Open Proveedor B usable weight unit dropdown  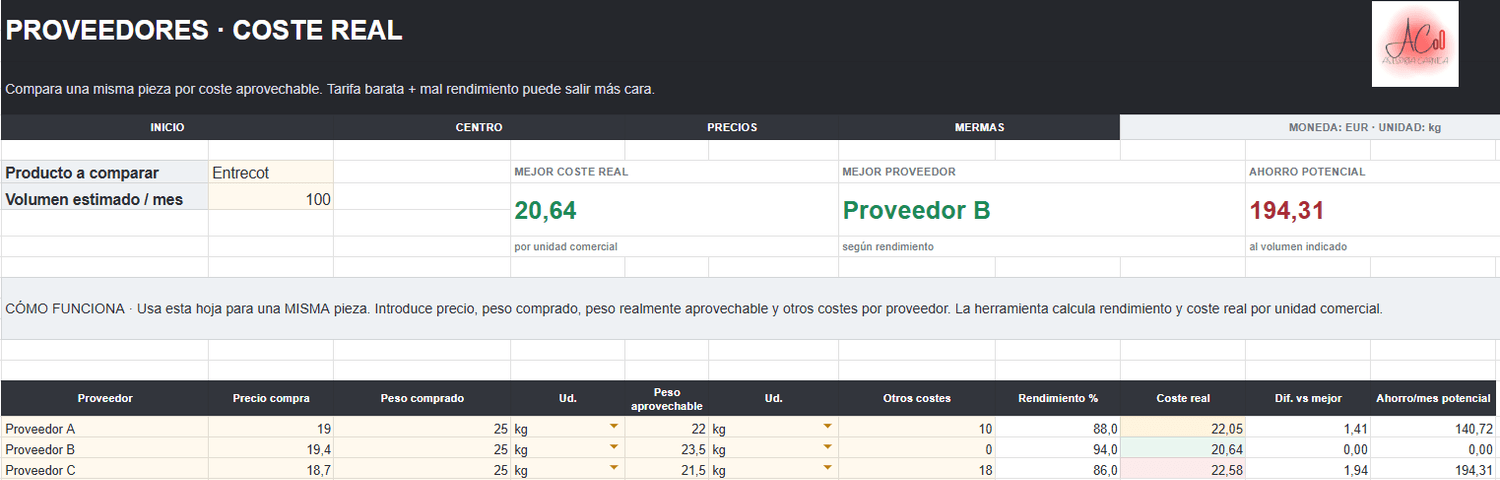[x=827, y=449]
